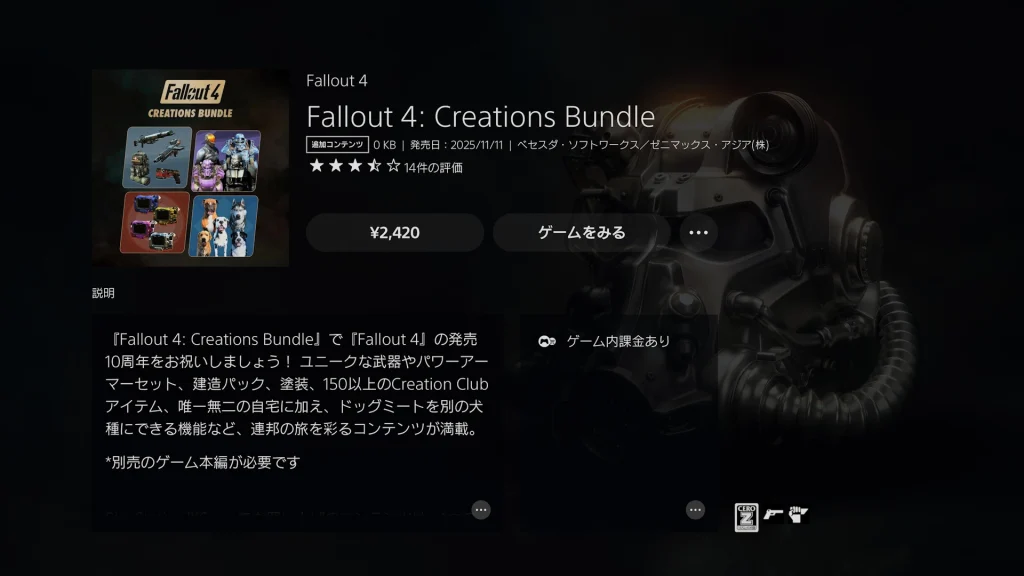This screenshot has width=1024, height=576.
Task: Open the 14件の評価 ratings count
Action: (433, 168)
